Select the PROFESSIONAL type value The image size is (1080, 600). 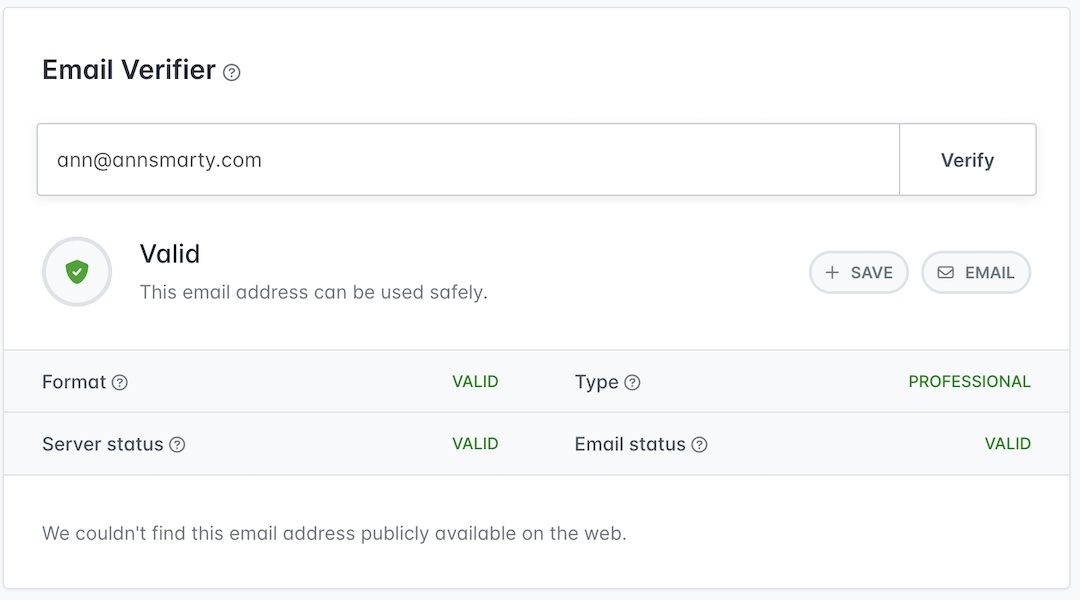(969, 382)
